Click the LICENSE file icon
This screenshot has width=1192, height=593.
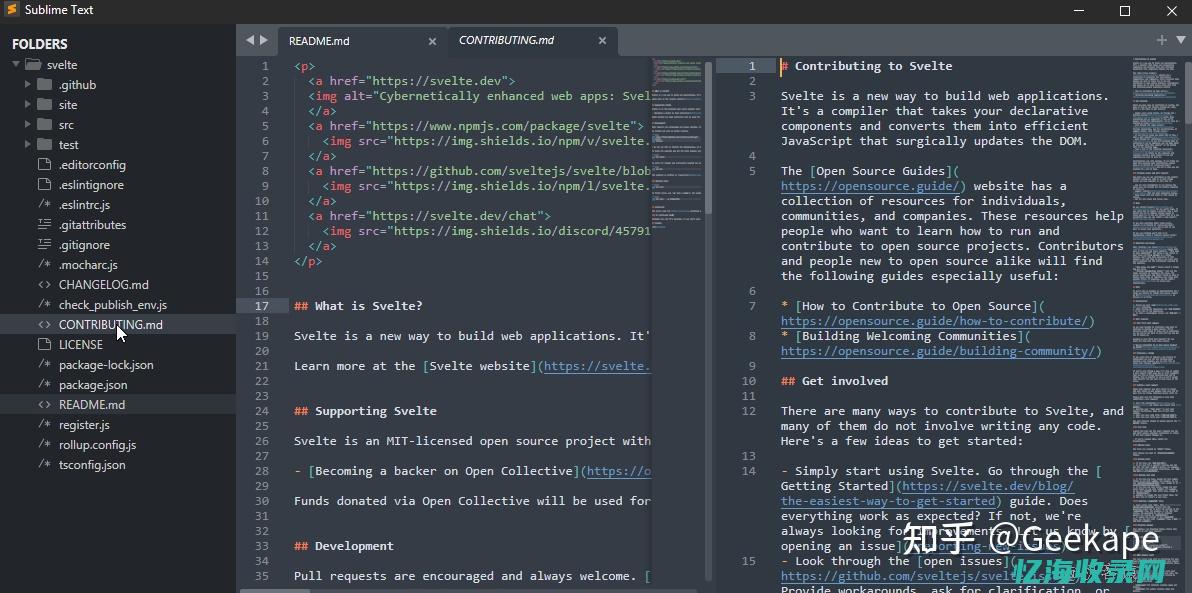[x=44, y=344]
